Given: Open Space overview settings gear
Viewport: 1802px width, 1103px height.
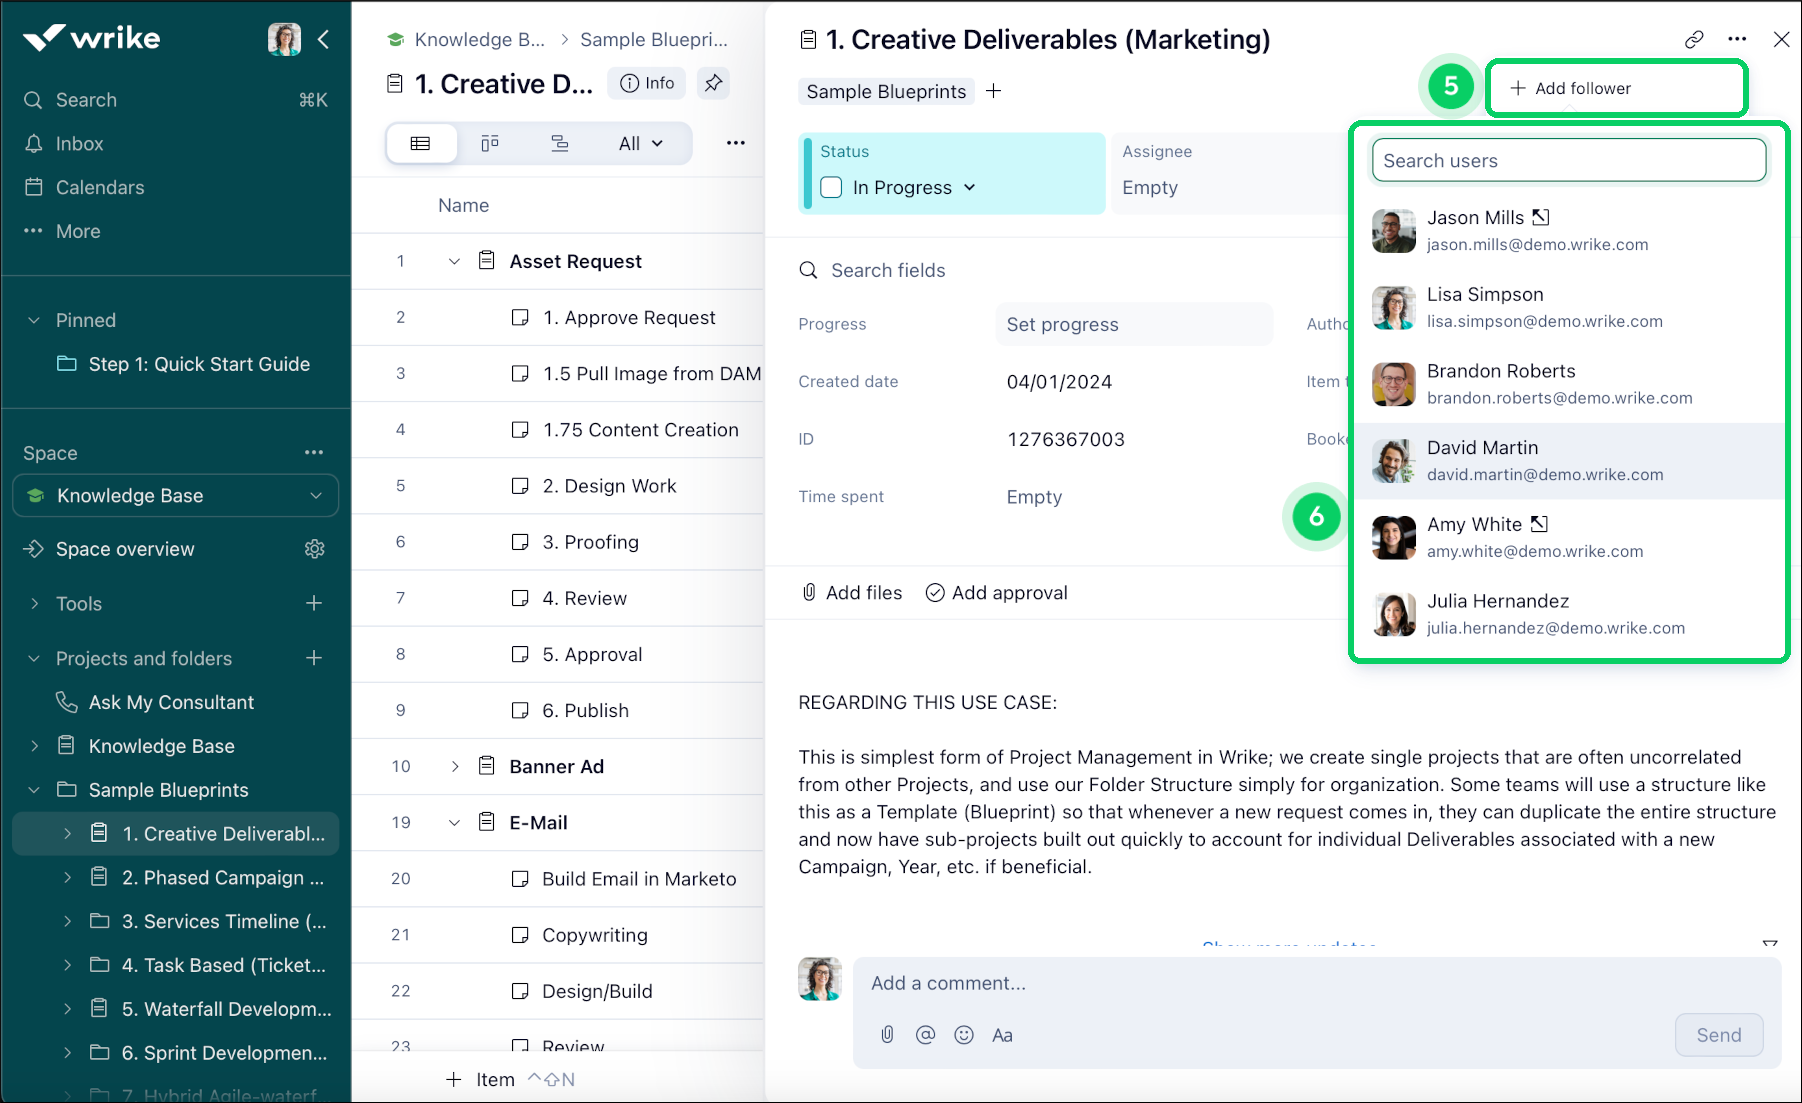Looking at the screenshot, I should click(x=315, y=549).
